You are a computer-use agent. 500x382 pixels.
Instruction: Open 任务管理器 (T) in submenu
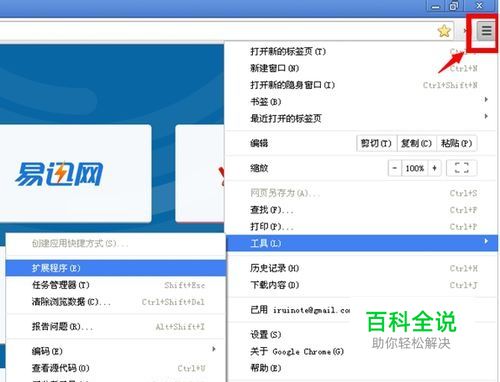116,285
